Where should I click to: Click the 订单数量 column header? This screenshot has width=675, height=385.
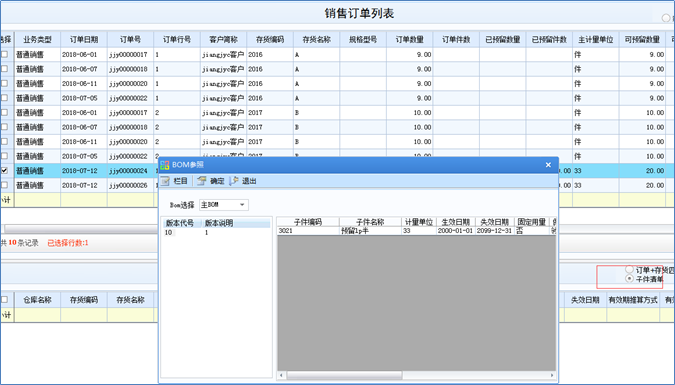[409, 40]
